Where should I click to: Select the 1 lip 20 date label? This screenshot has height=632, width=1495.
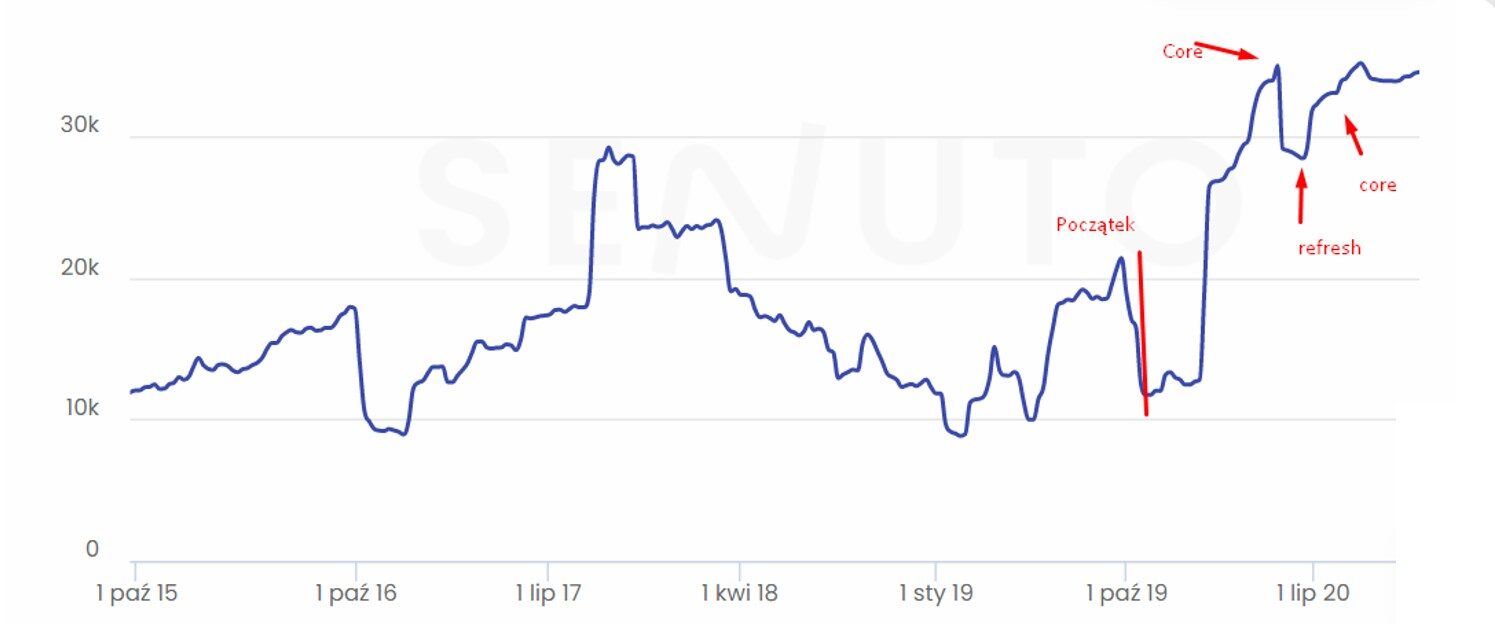pyautogui.click(x=1312, y=593)
